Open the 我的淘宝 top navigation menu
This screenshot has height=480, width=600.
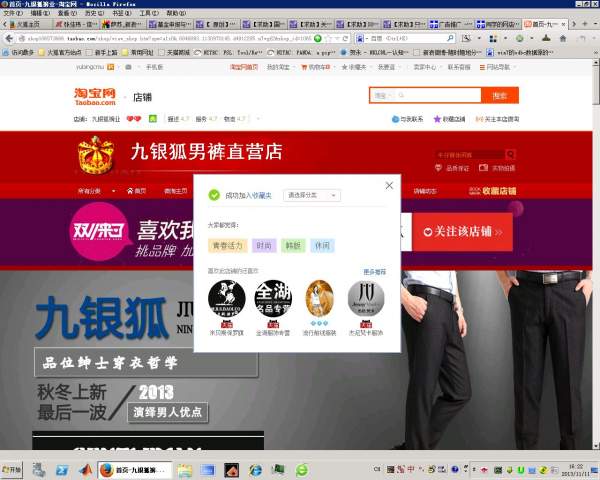[x=280, y=67]
